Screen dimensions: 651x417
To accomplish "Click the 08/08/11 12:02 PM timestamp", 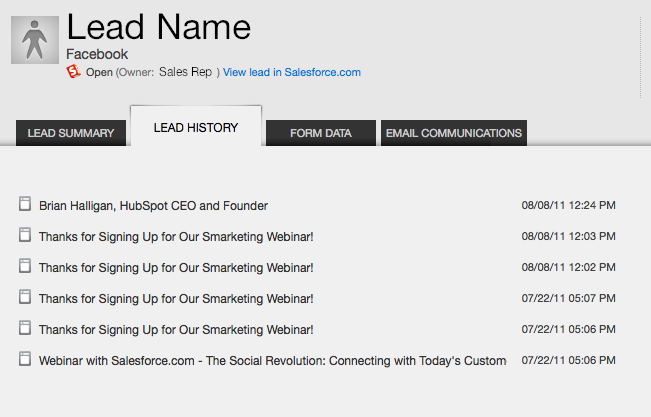I will (568, 267).
